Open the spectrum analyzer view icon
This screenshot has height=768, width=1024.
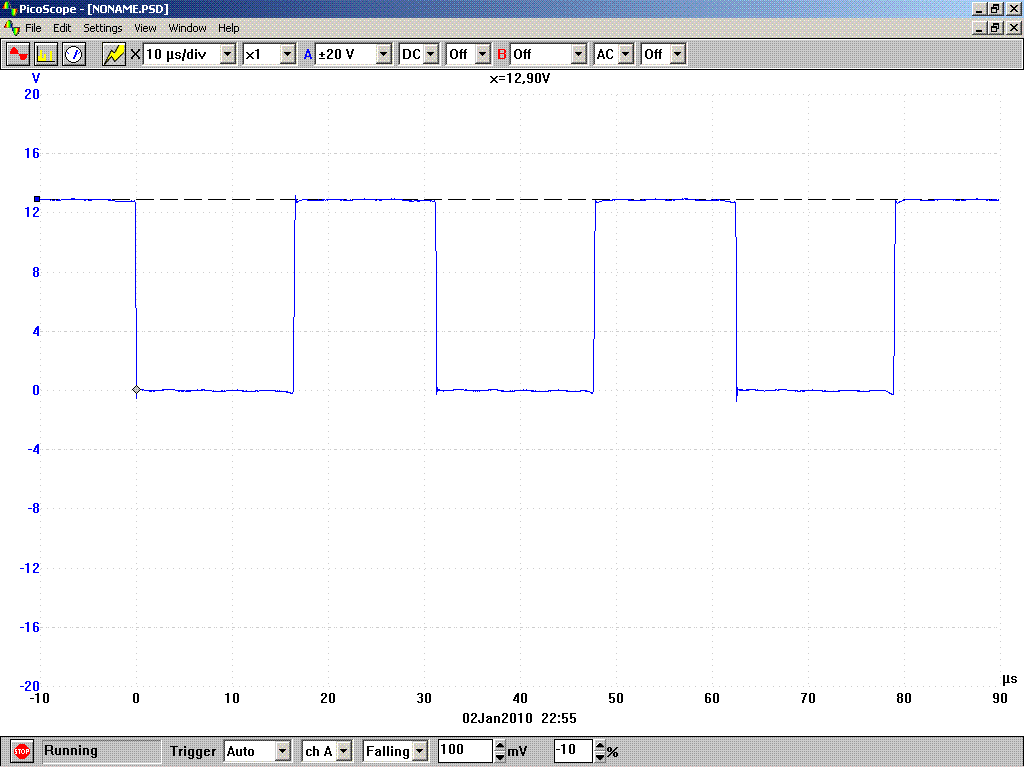coord(46,54)
